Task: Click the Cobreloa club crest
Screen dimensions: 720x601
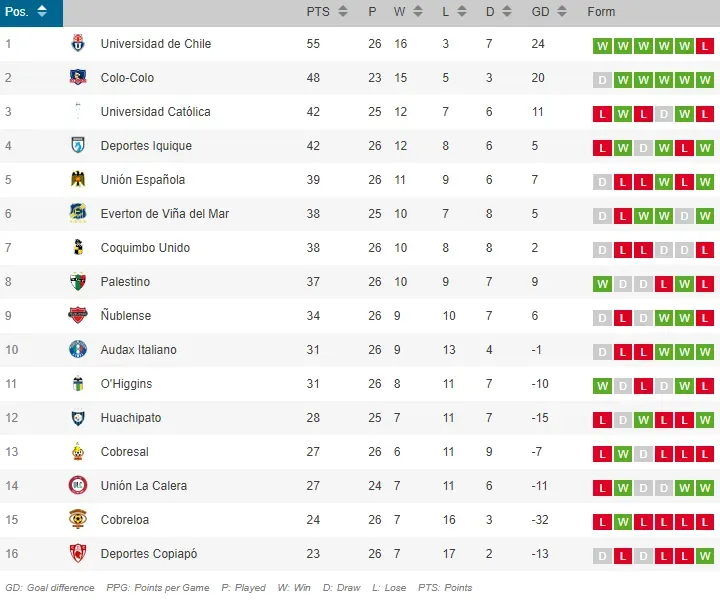Action: pyautogui.click(x=78, y=520)
